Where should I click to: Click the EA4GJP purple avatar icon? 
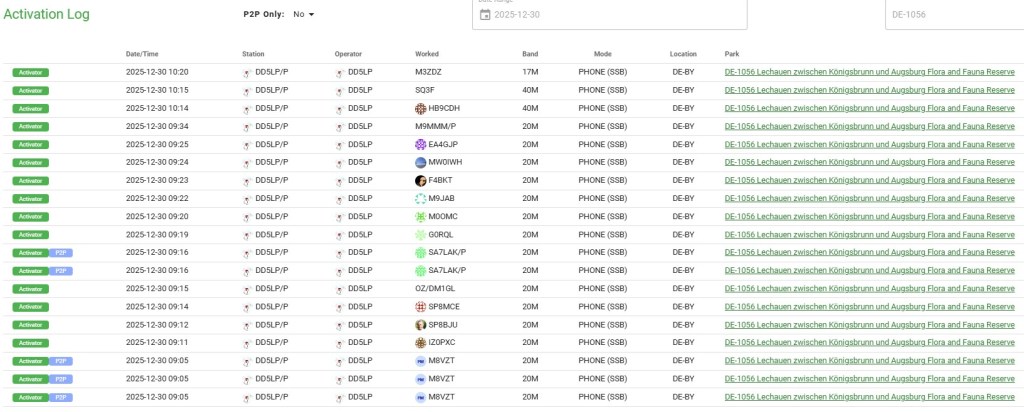(421, 144)
